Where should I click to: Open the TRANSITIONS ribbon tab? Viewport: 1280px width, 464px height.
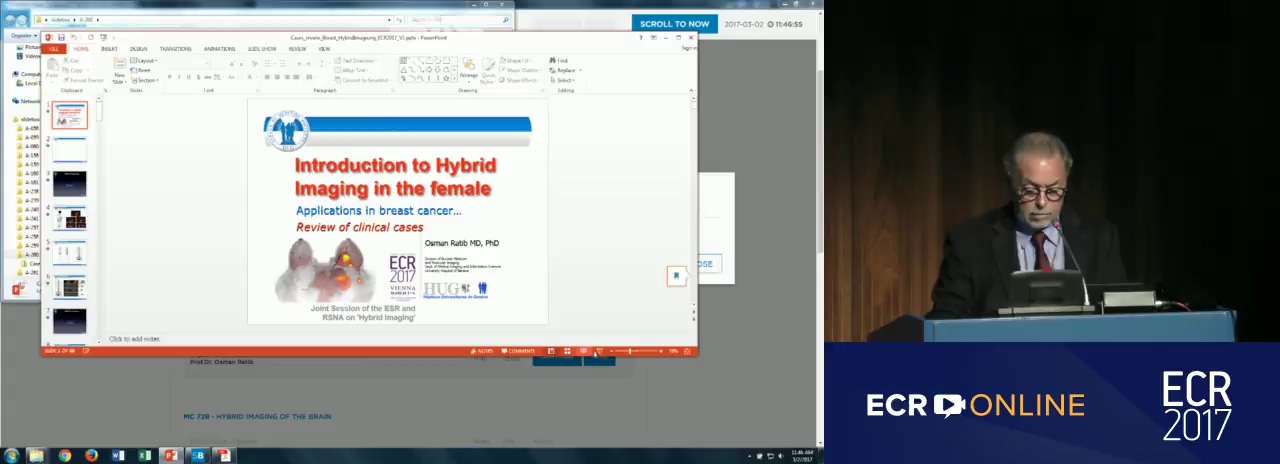[175, 49]
